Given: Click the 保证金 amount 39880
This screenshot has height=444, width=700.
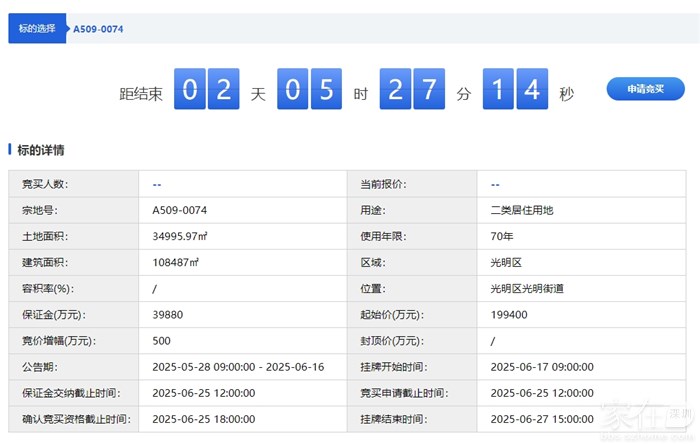Looking at the screenshot, I should coord(167,314).
